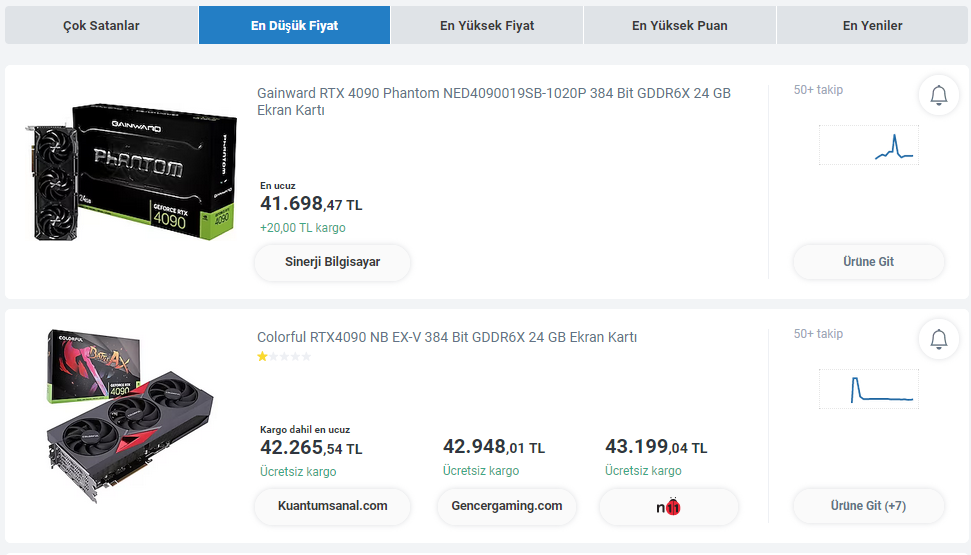Click Ücretsiz kargo under 42.265,54 TL
This screenshot has width=971, height=555.
298,472
